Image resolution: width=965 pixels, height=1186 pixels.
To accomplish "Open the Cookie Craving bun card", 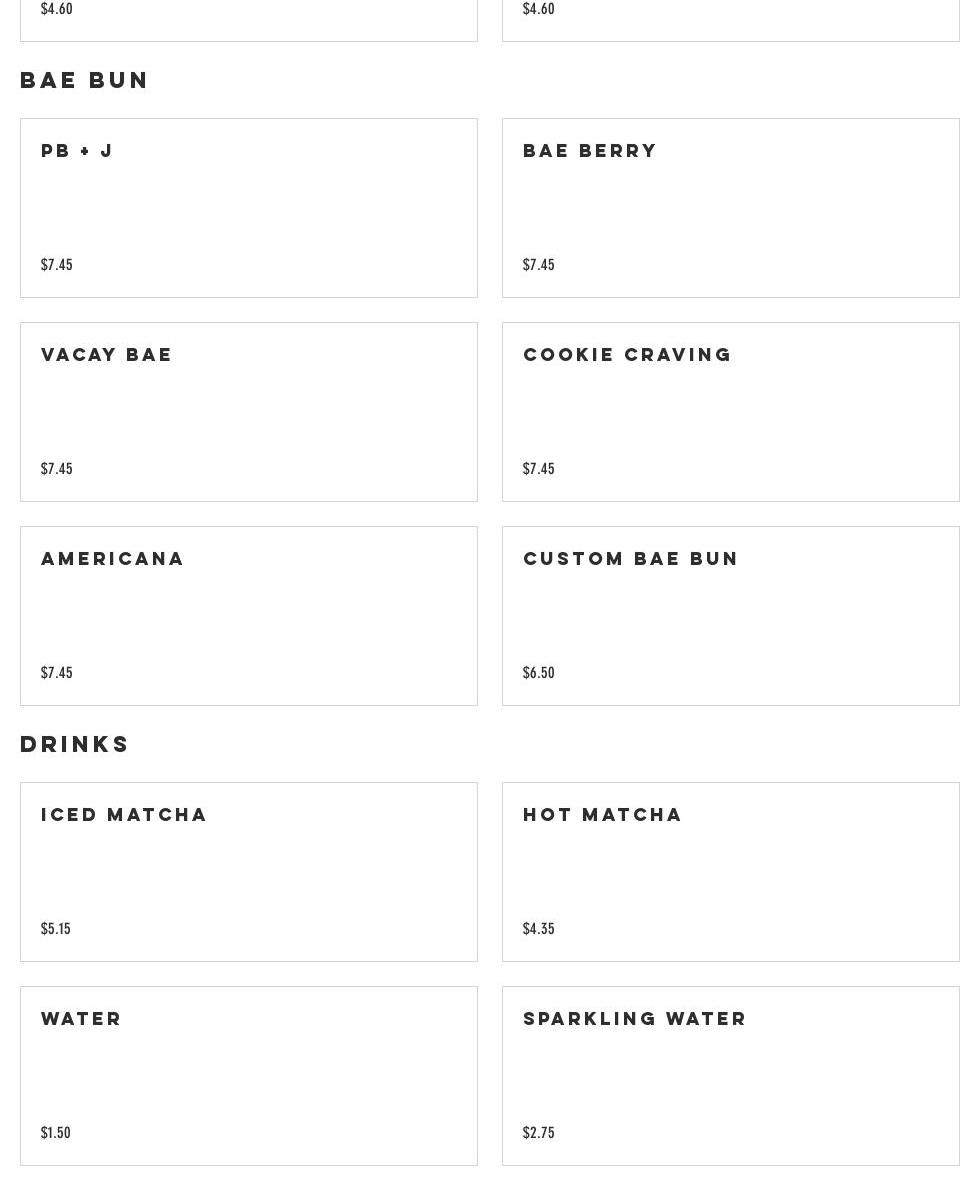I will click(x=730, y=412).
